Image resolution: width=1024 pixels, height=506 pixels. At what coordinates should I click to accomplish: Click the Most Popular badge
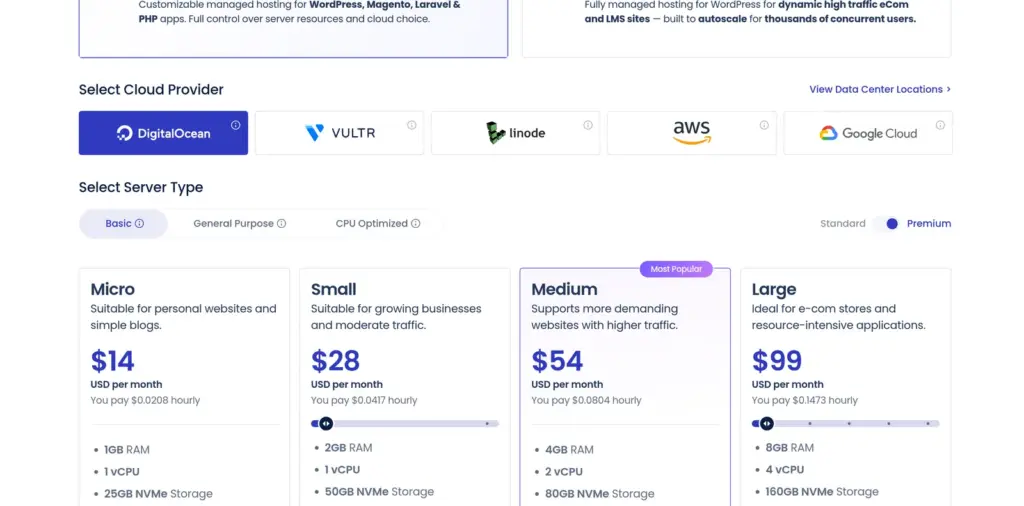(x=676, y=269)
